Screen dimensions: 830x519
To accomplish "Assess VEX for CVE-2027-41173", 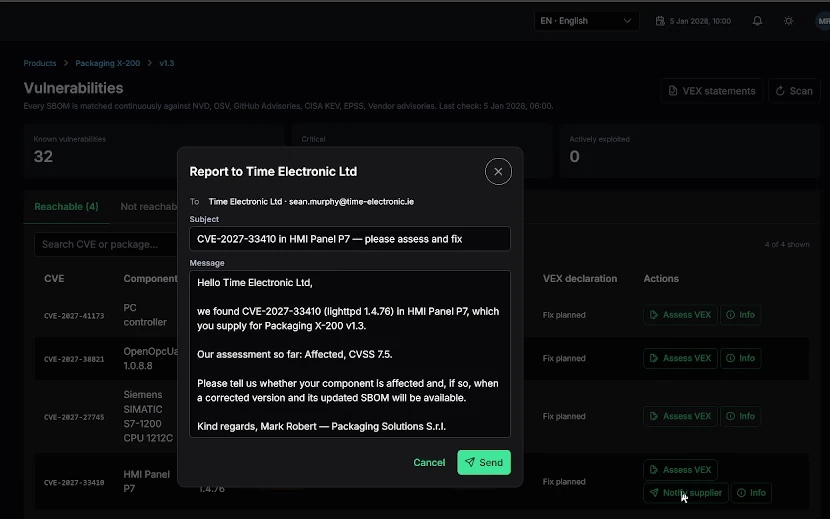I will click(680, 315).
